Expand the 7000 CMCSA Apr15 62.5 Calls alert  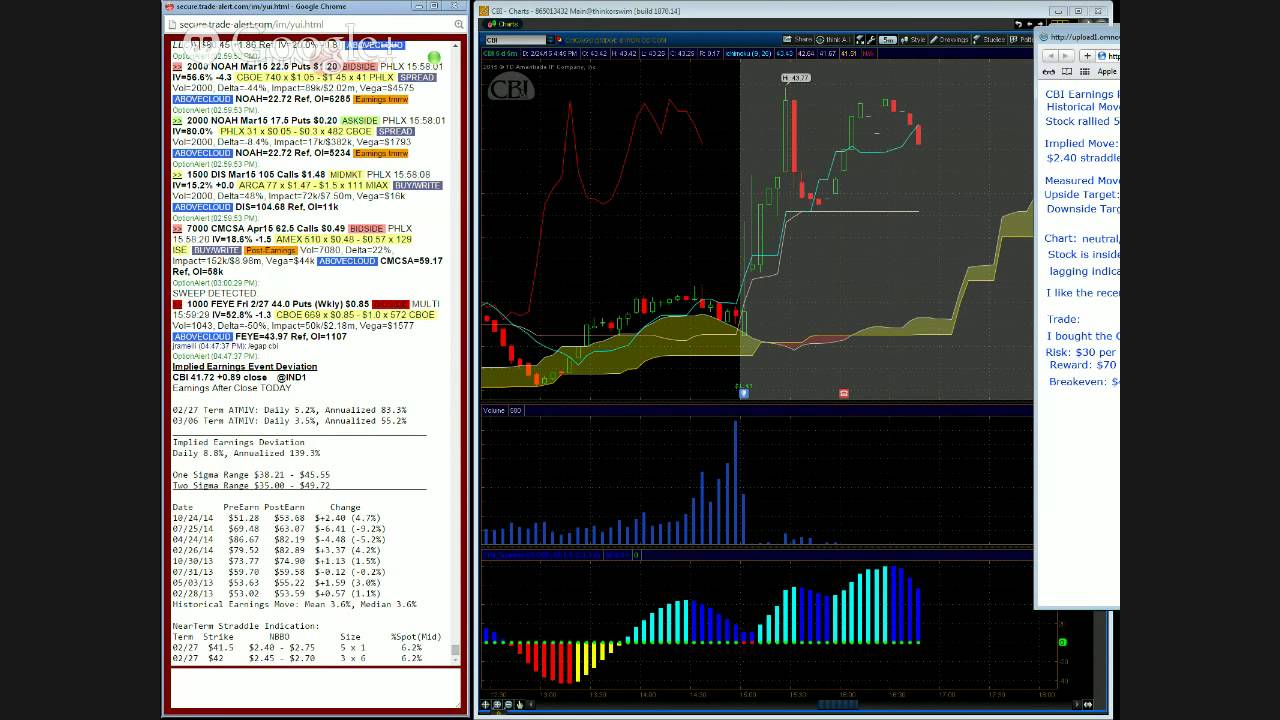coord(177,229)
